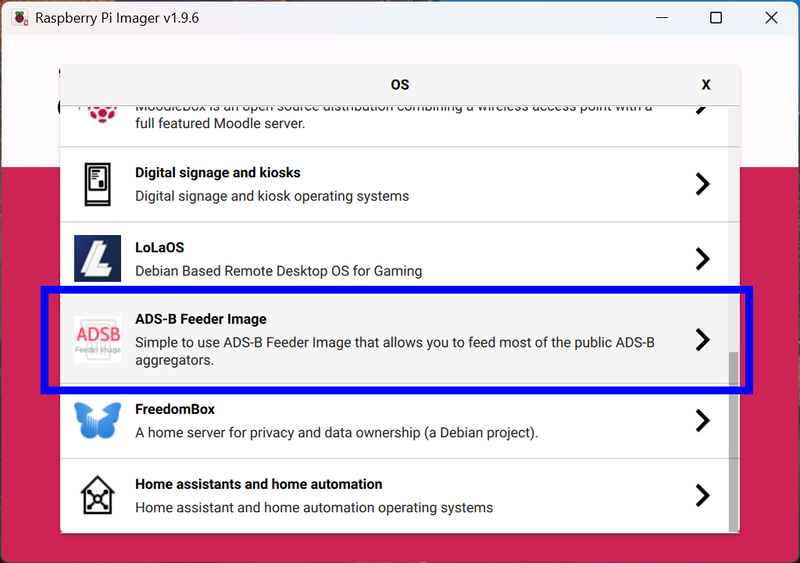Image resolution: width=800 pixels, height=563 pixels.
Task: Close the OS dialog with X
Action: (706, 85)
